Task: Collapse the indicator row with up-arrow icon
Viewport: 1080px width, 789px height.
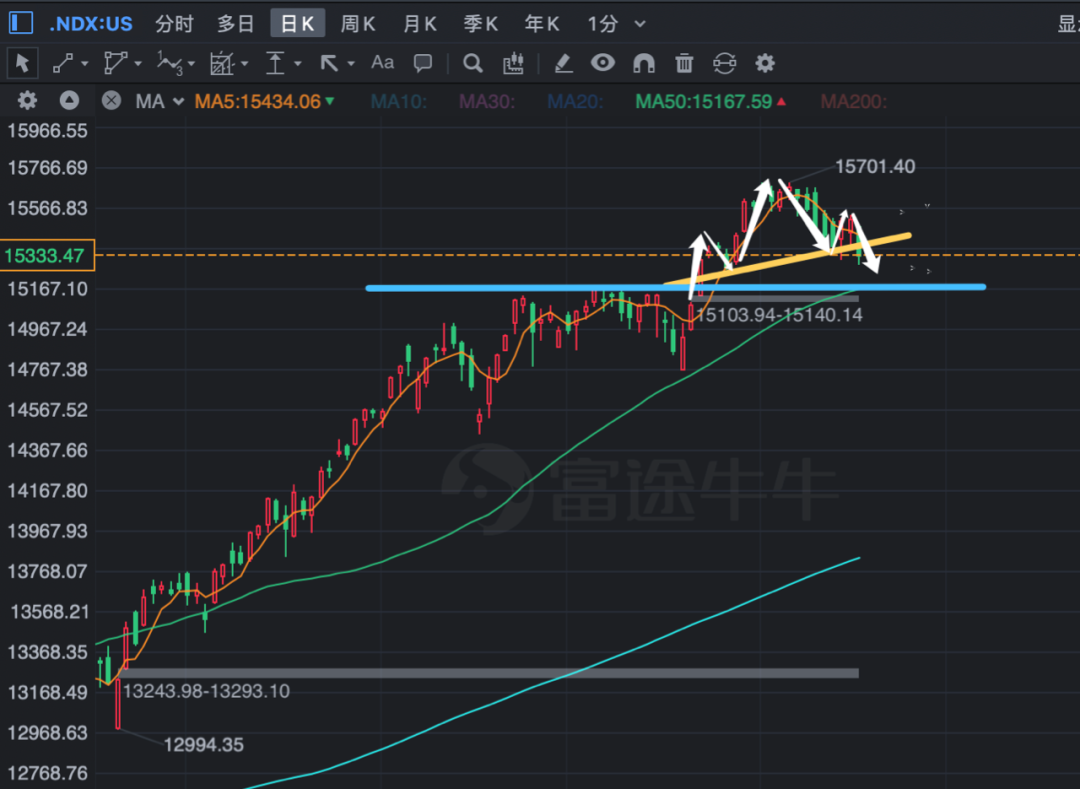Action: (69, 101)
